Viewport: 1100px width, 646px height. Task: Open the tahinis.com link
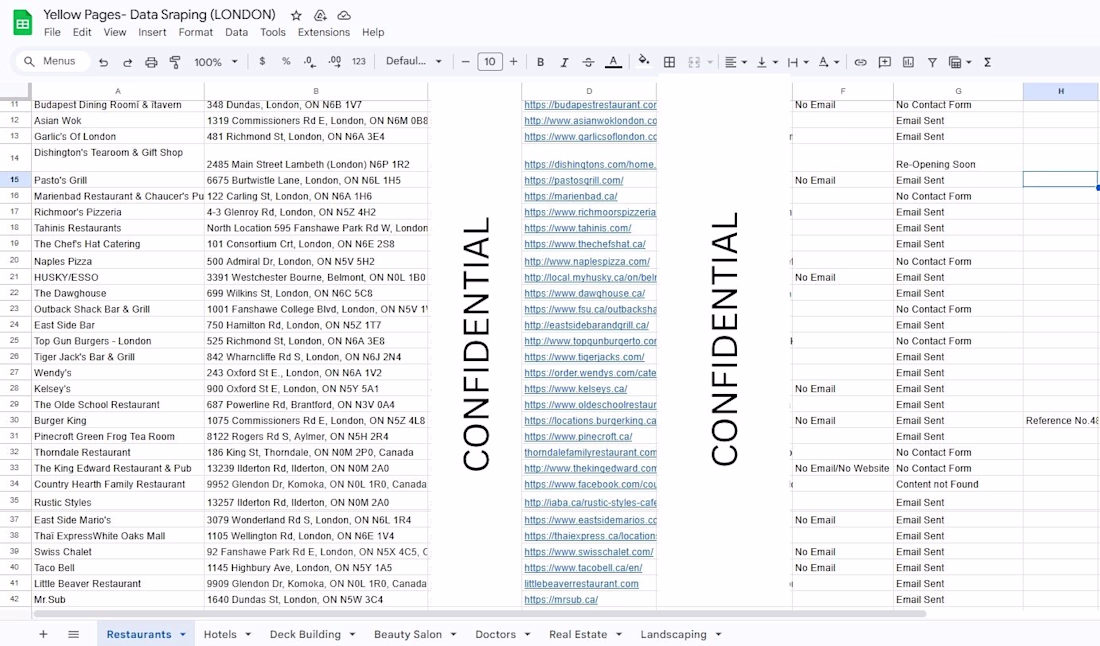click(x=577, y=228)
